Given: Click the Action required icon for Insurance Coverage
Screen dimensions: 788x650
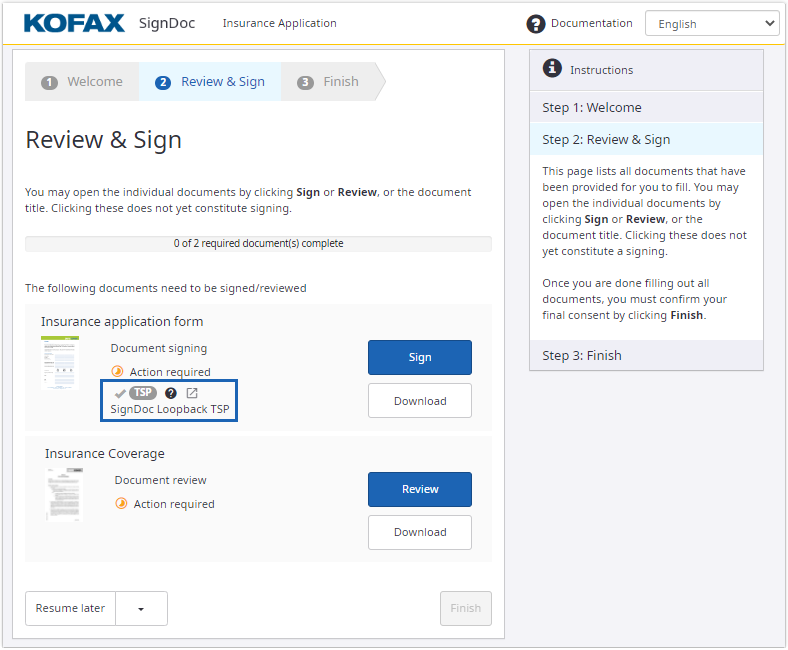Looking at the screenshot, I should tap(122, 504).
